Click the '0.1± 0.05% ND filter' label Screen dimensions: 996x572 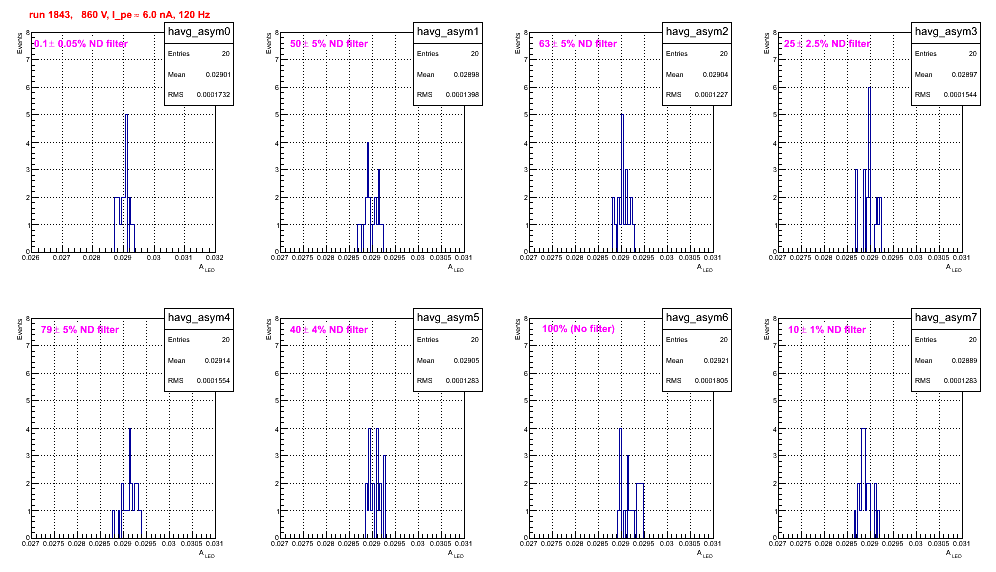pyautogui.click(x=81, y=44)
